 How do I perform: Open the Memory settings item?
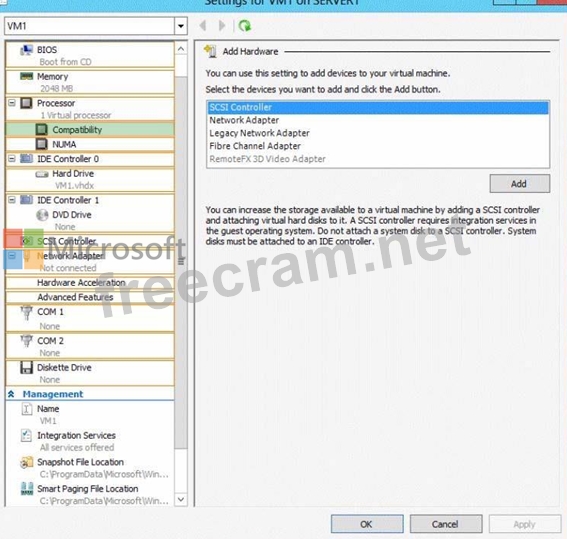pyautogui.click(x=90, y=82)
